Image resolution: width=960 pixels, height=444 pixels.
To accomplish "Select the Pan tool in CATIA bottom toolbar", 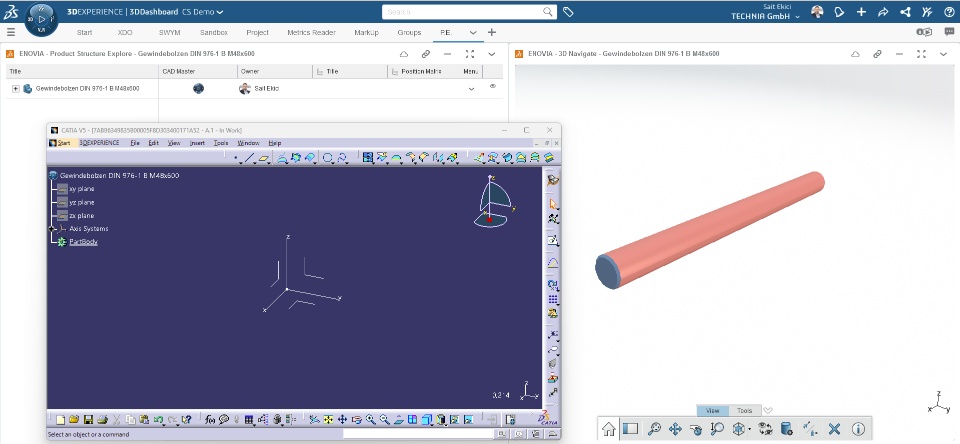I will tap(342, 420).
